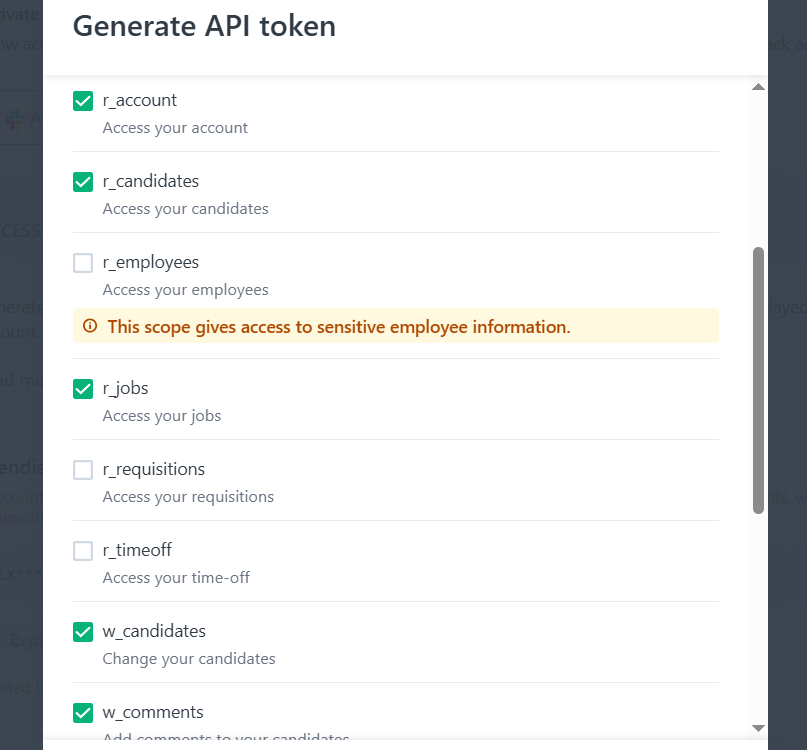This screenshot has width=807, height=750.
Task: Click the sensitive employee information warning banner
Action: tap(396, 326)
